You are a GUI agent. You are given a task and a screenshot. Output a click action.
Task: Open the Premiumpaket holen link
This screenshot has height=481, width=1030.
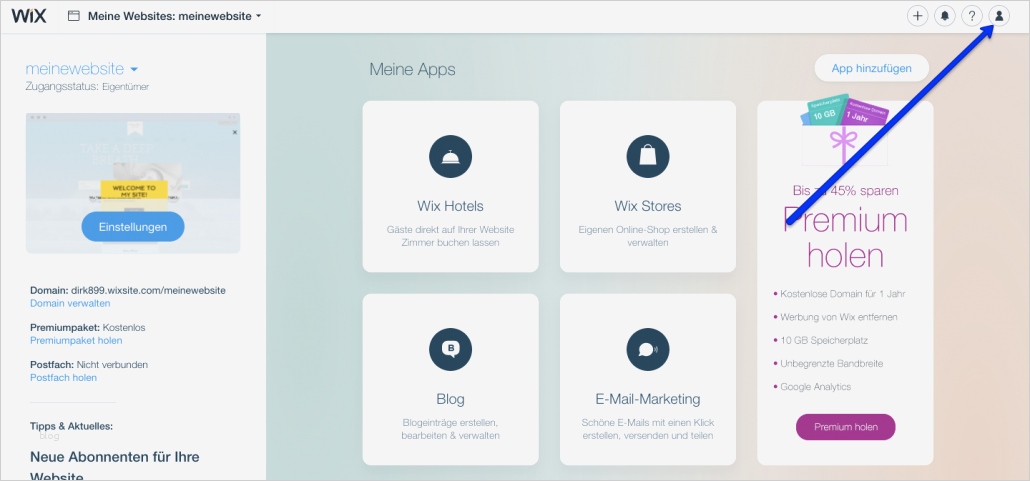coord(76,340)
